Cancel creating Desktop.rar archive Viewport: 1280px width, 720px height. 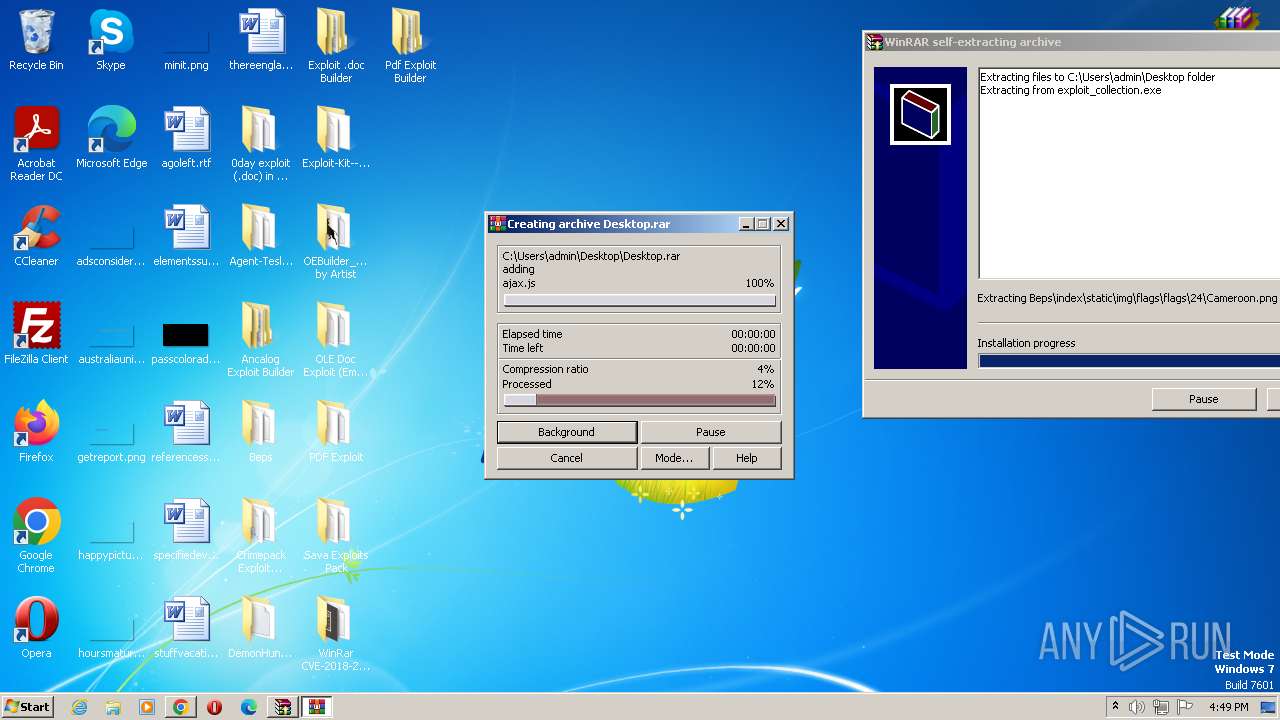click(566, 458)
